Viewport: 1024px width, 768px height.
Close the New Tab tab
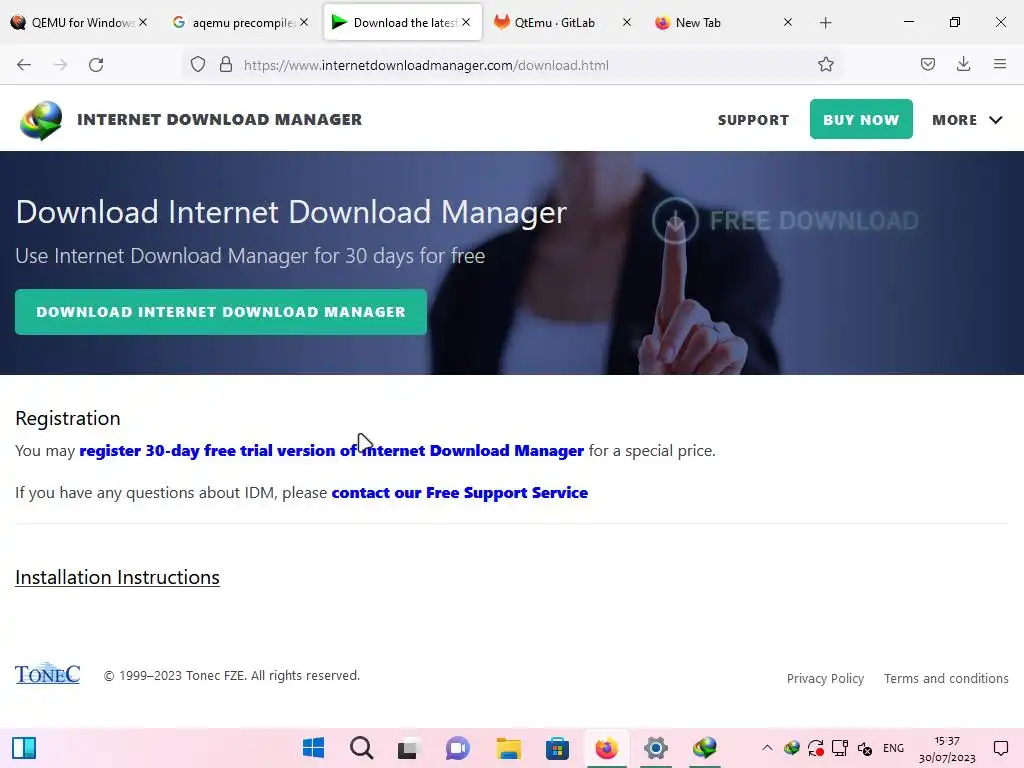pos(788,22)
